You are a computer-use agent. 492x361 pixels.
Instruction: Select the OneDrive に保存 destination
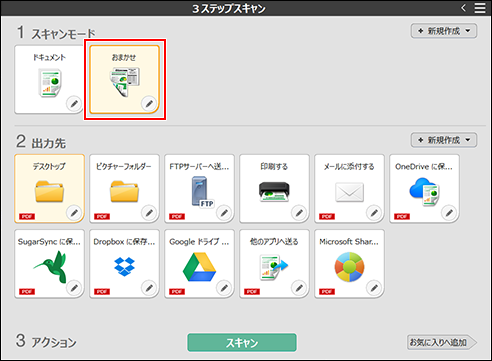pos(424,188)
